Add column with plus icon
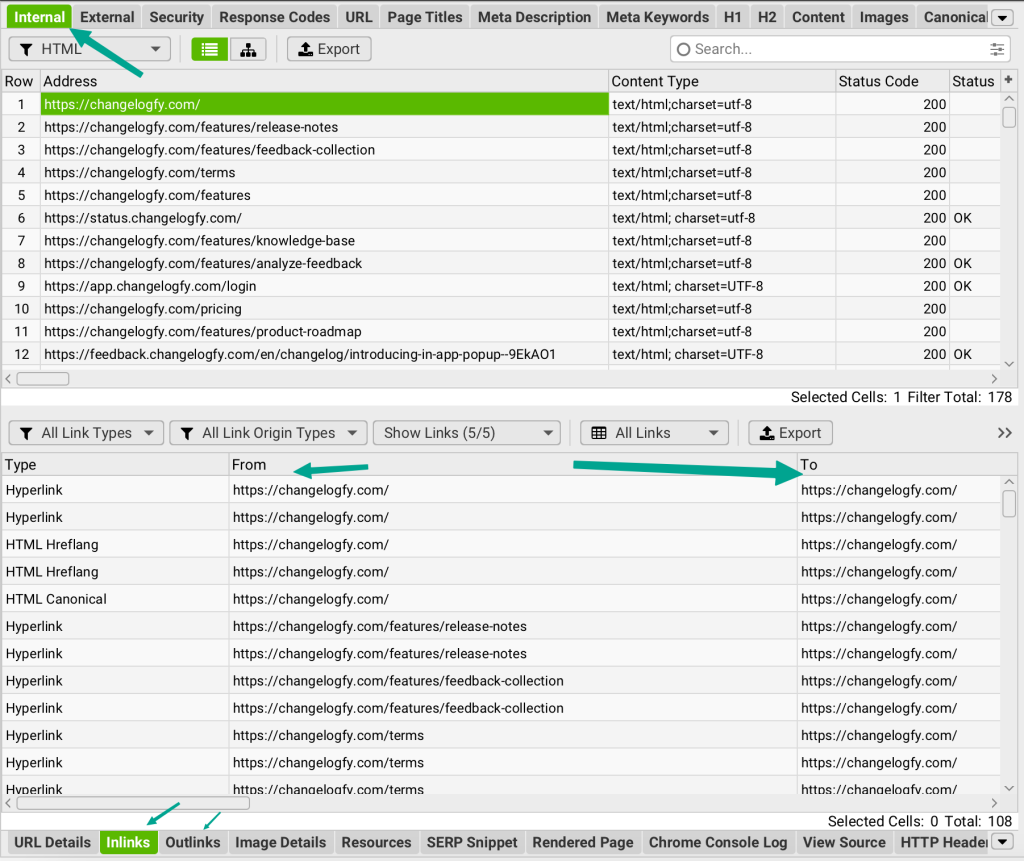The image size is (1024, 861). [x=1008, y=80]
